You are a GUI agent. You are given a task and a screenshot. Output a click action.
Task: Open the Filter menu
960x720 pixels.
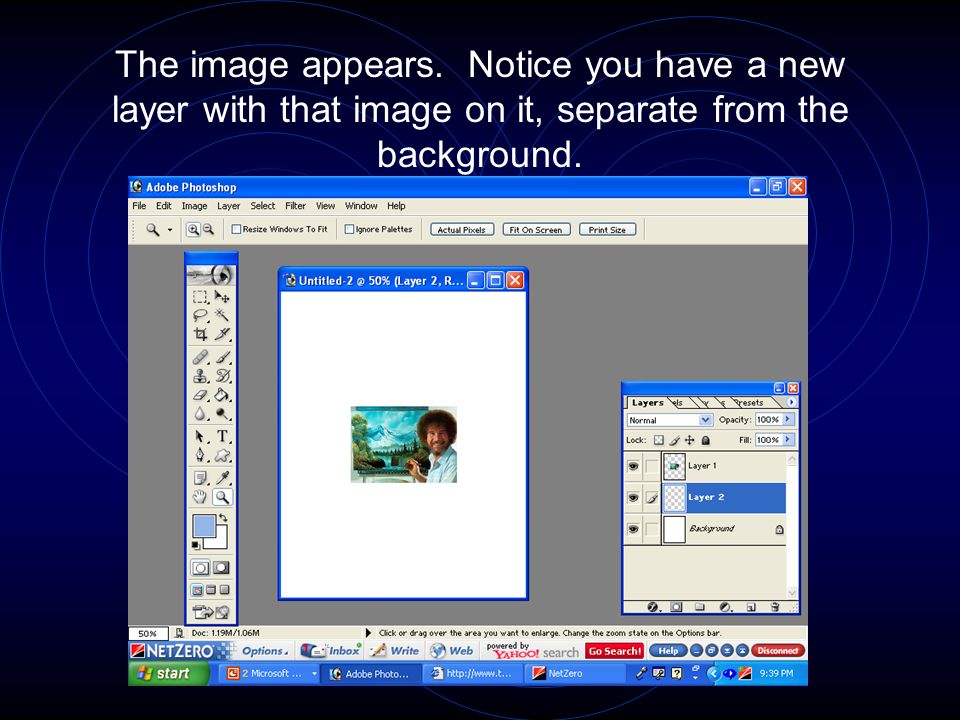click(x=295, y=206)
